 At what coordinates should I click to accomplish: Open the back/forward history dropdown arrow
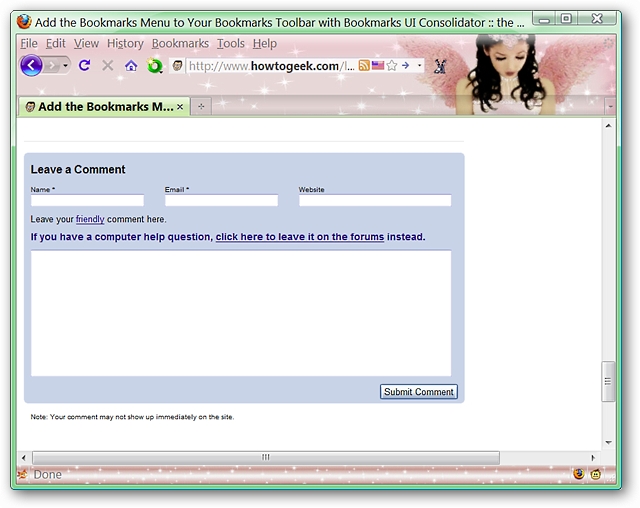click(65, 65)
